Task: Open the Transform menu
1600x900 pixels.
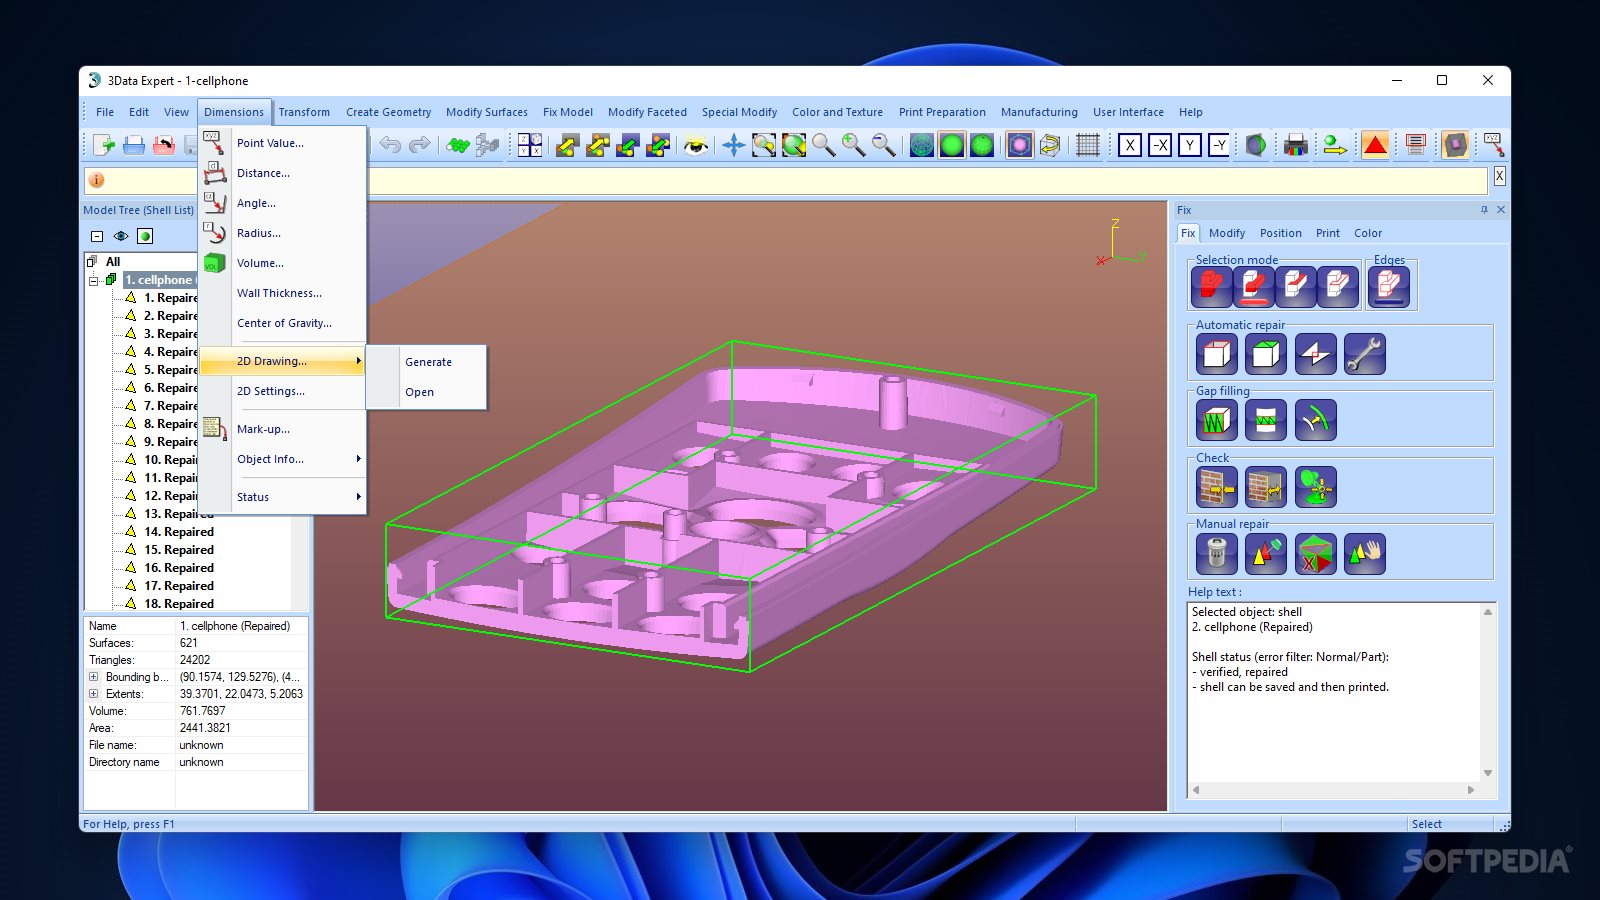Action: pyautogui.click(x=304, y=112)
